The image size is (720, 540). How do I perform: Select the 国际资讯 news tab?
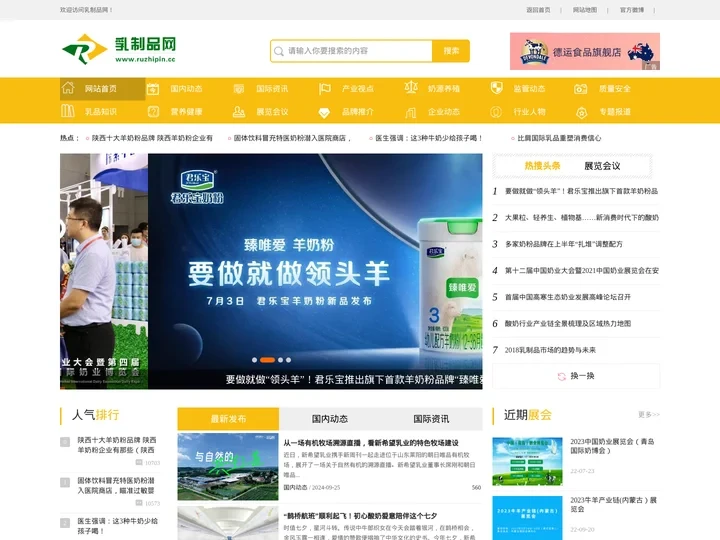click(431, 419)
